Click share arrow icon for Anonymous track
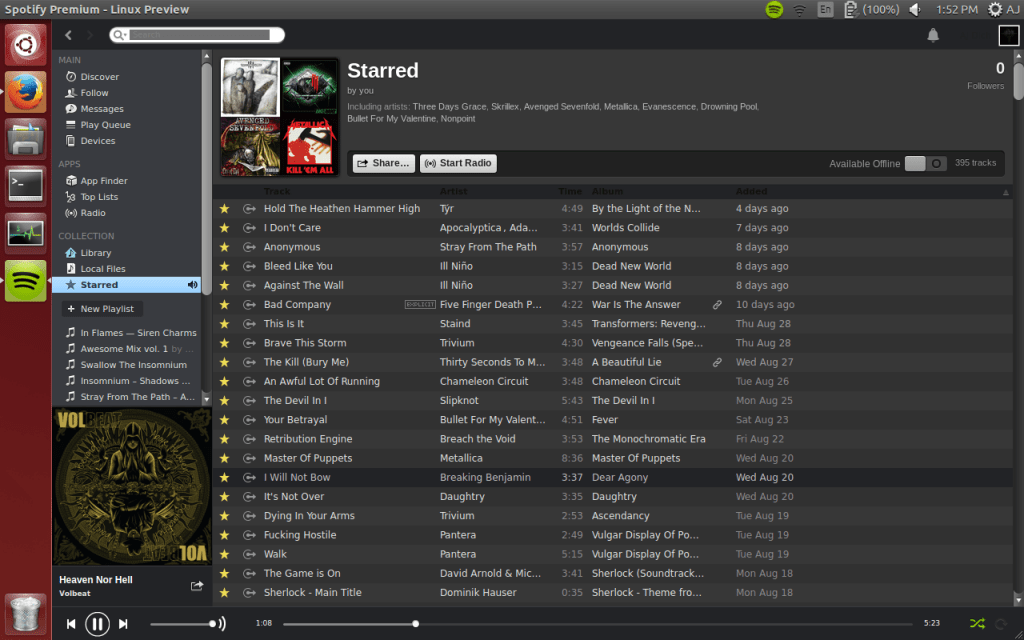 (x=249, y=247)
